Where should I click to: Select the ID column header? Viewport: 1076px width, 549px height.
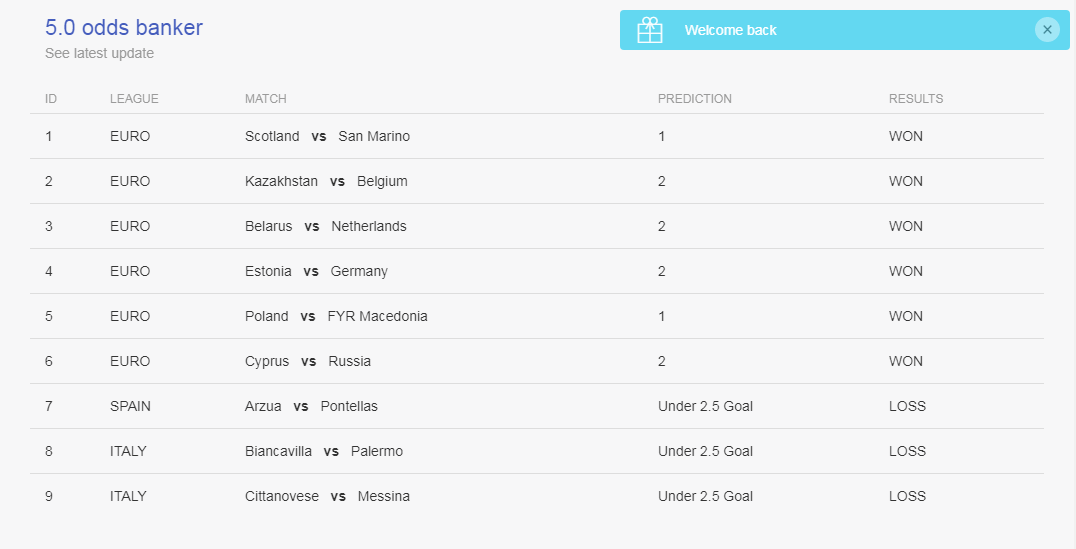(x=51, y=99)
